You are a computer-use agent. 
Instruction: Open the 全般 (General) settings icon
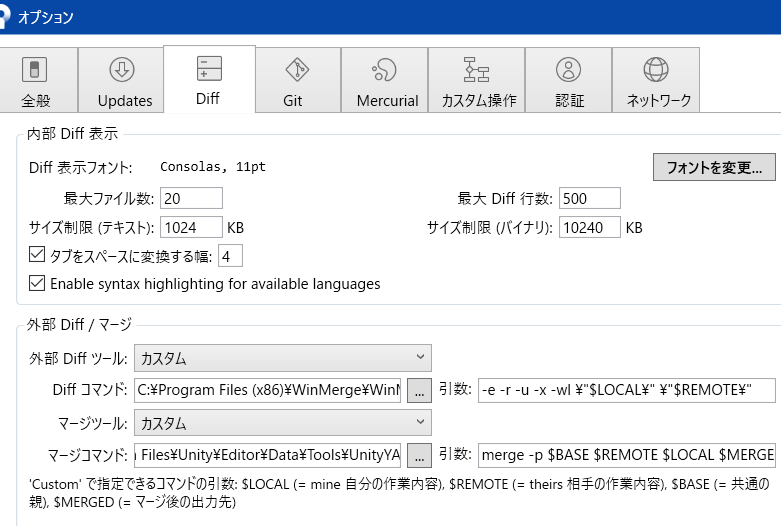click(34, 69)
